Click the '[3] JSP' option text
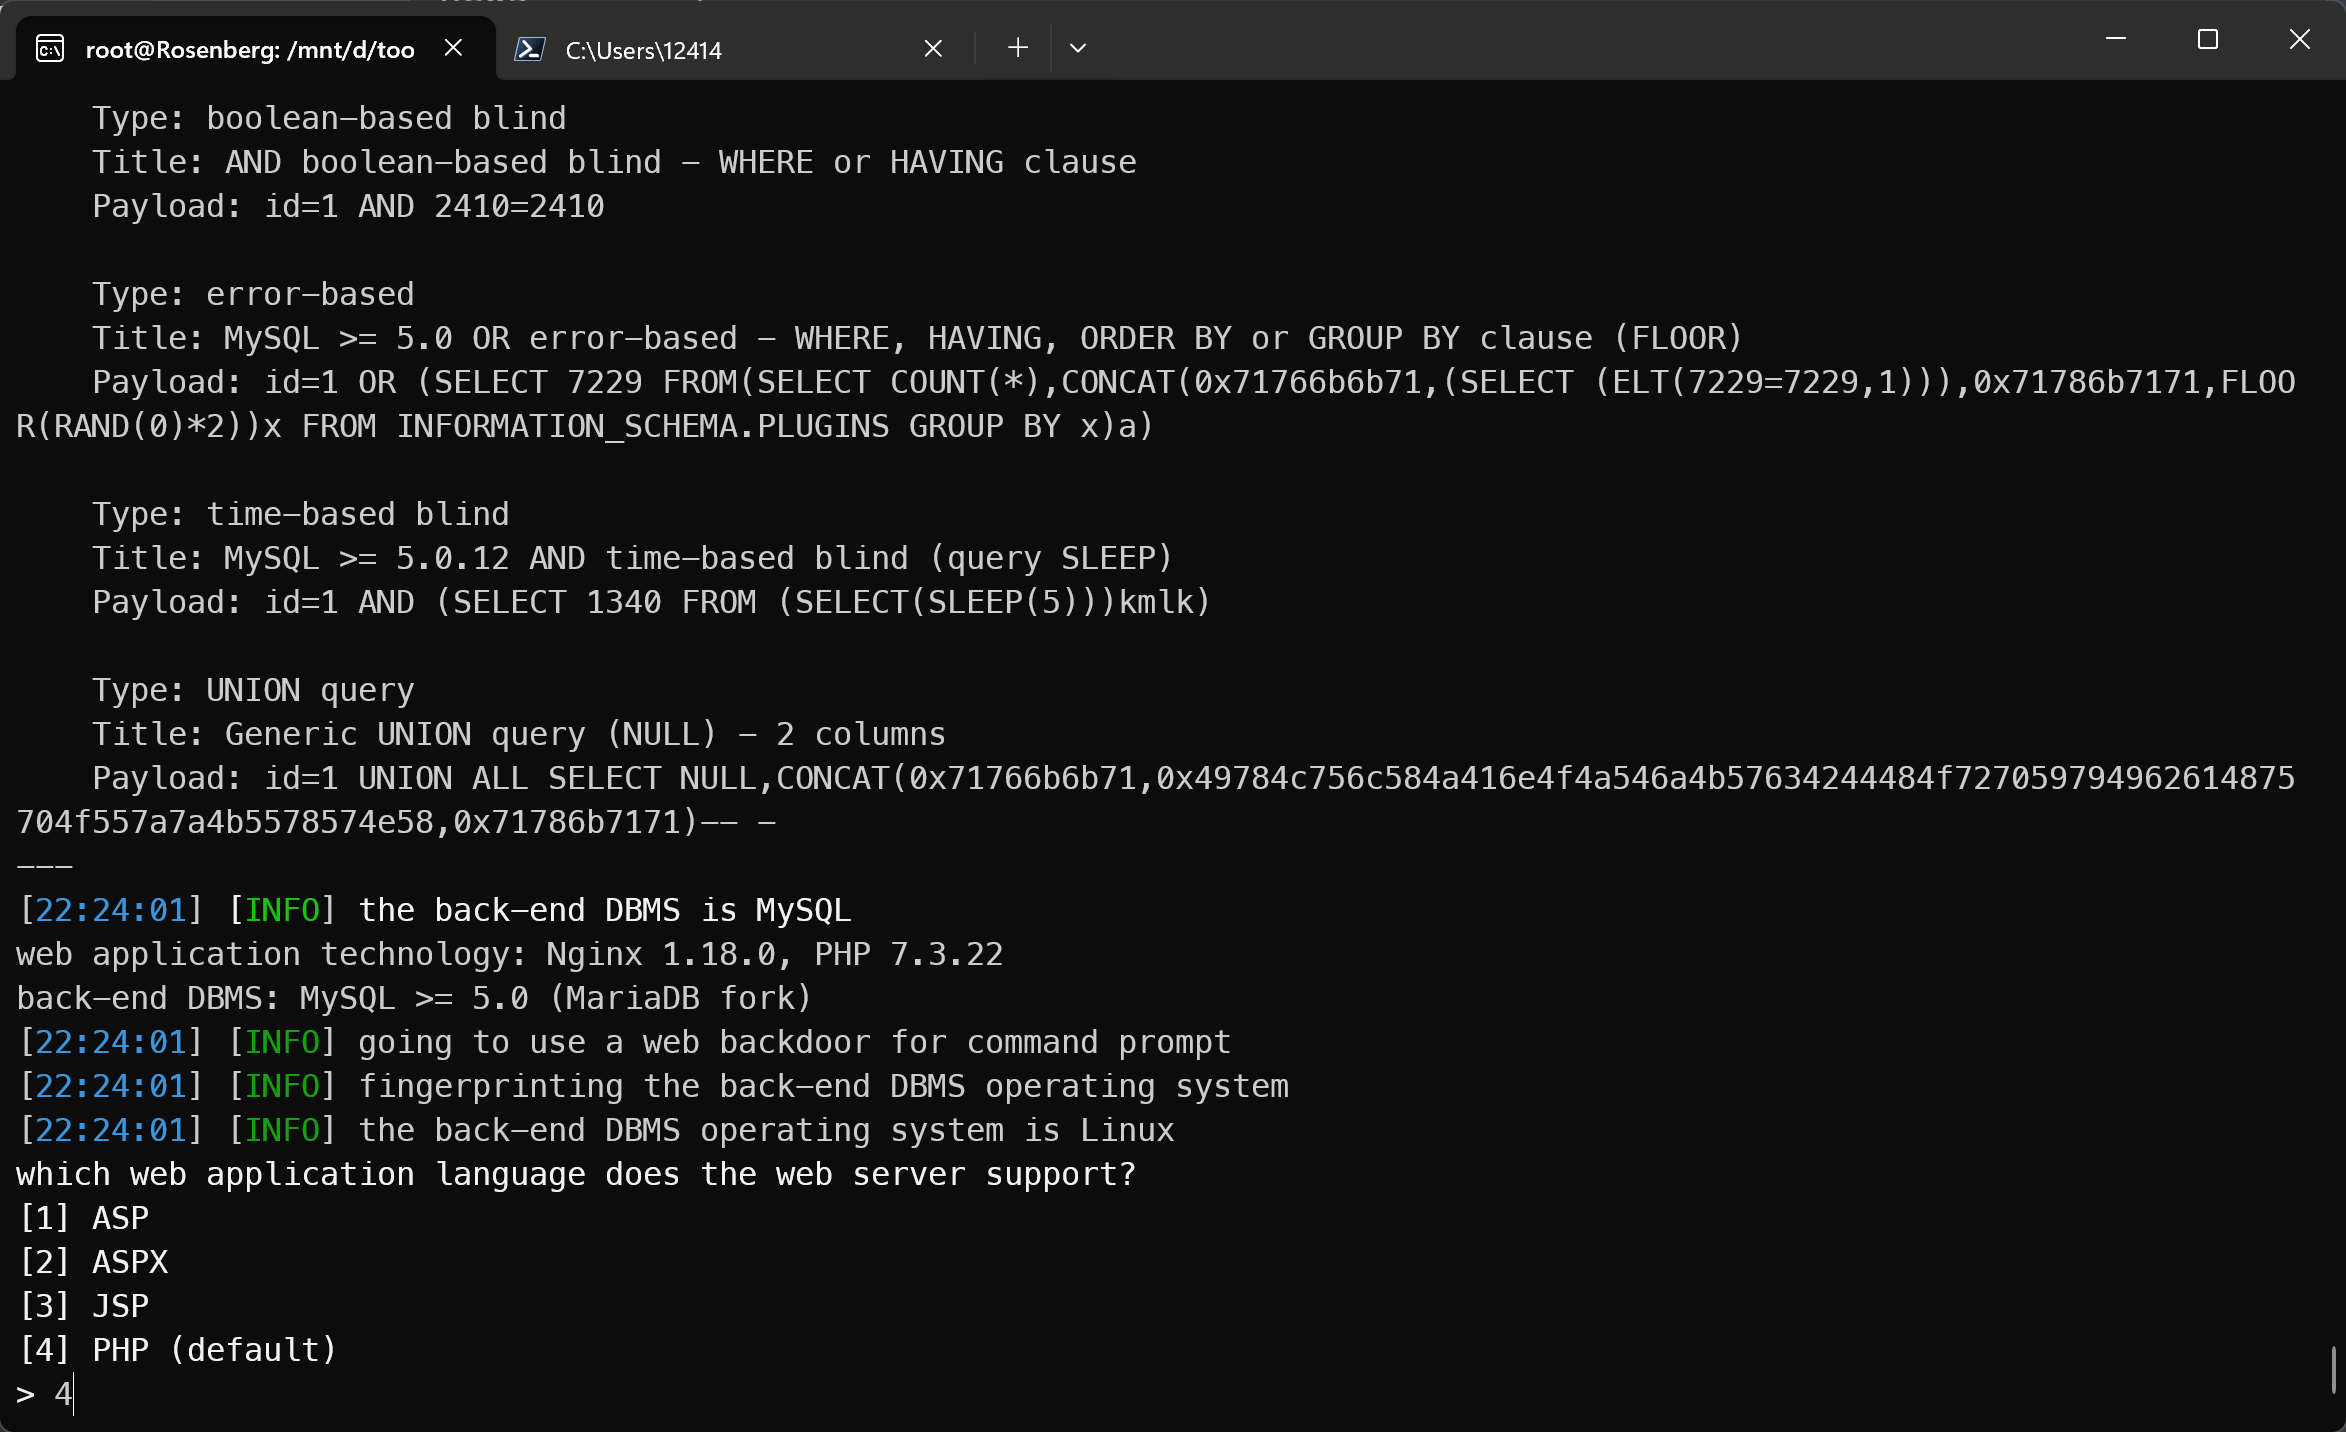 tap(84, 1305)
